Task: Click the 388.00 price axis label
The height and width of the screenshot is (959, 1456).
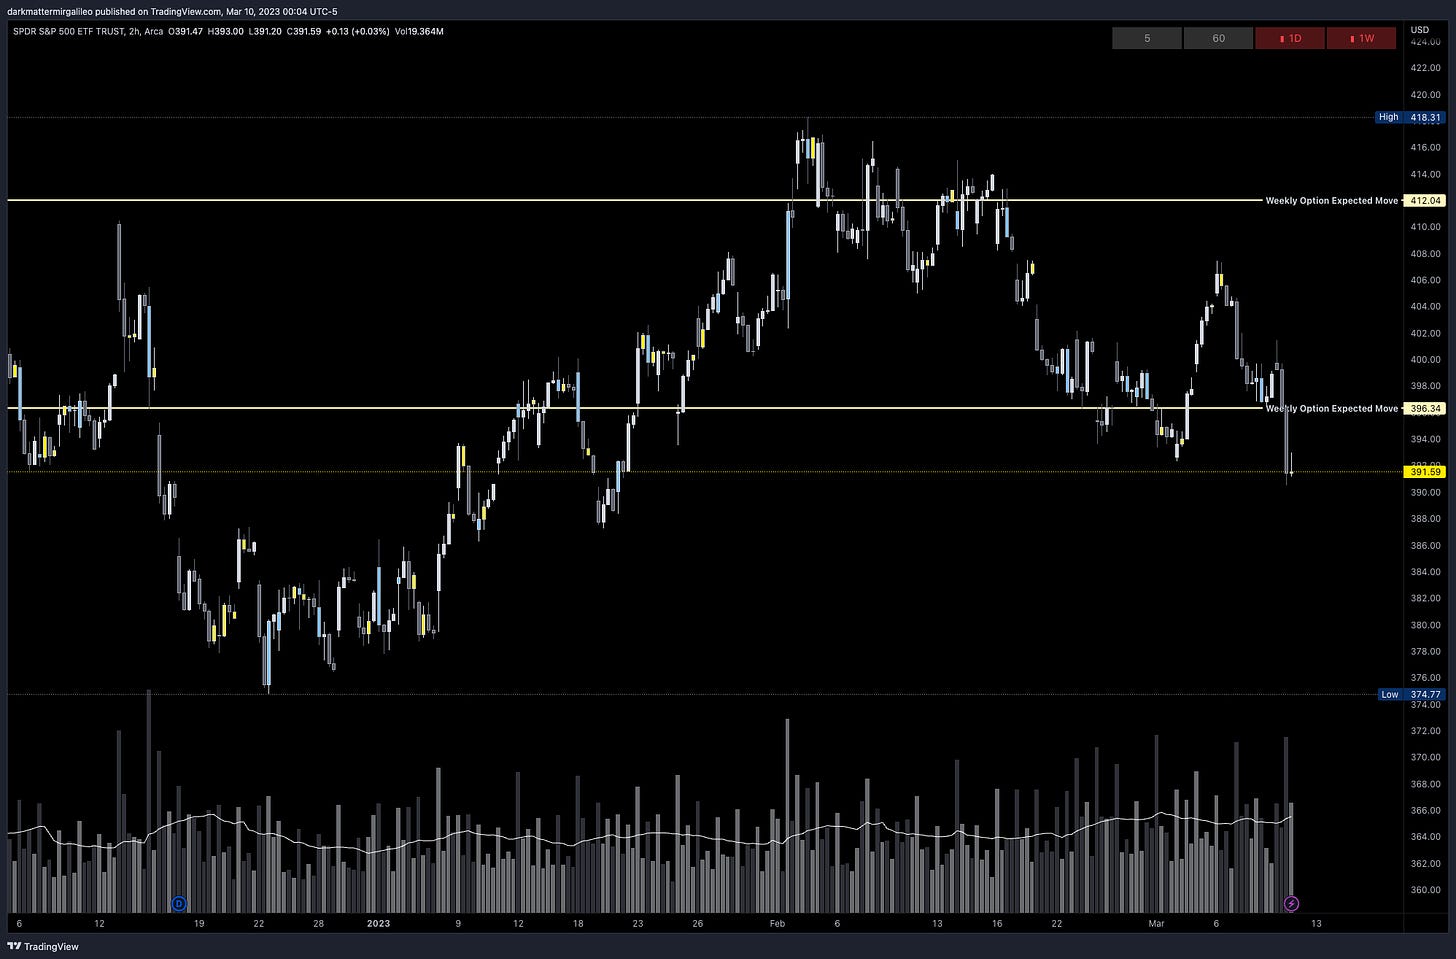Action: click(1425, 519)
